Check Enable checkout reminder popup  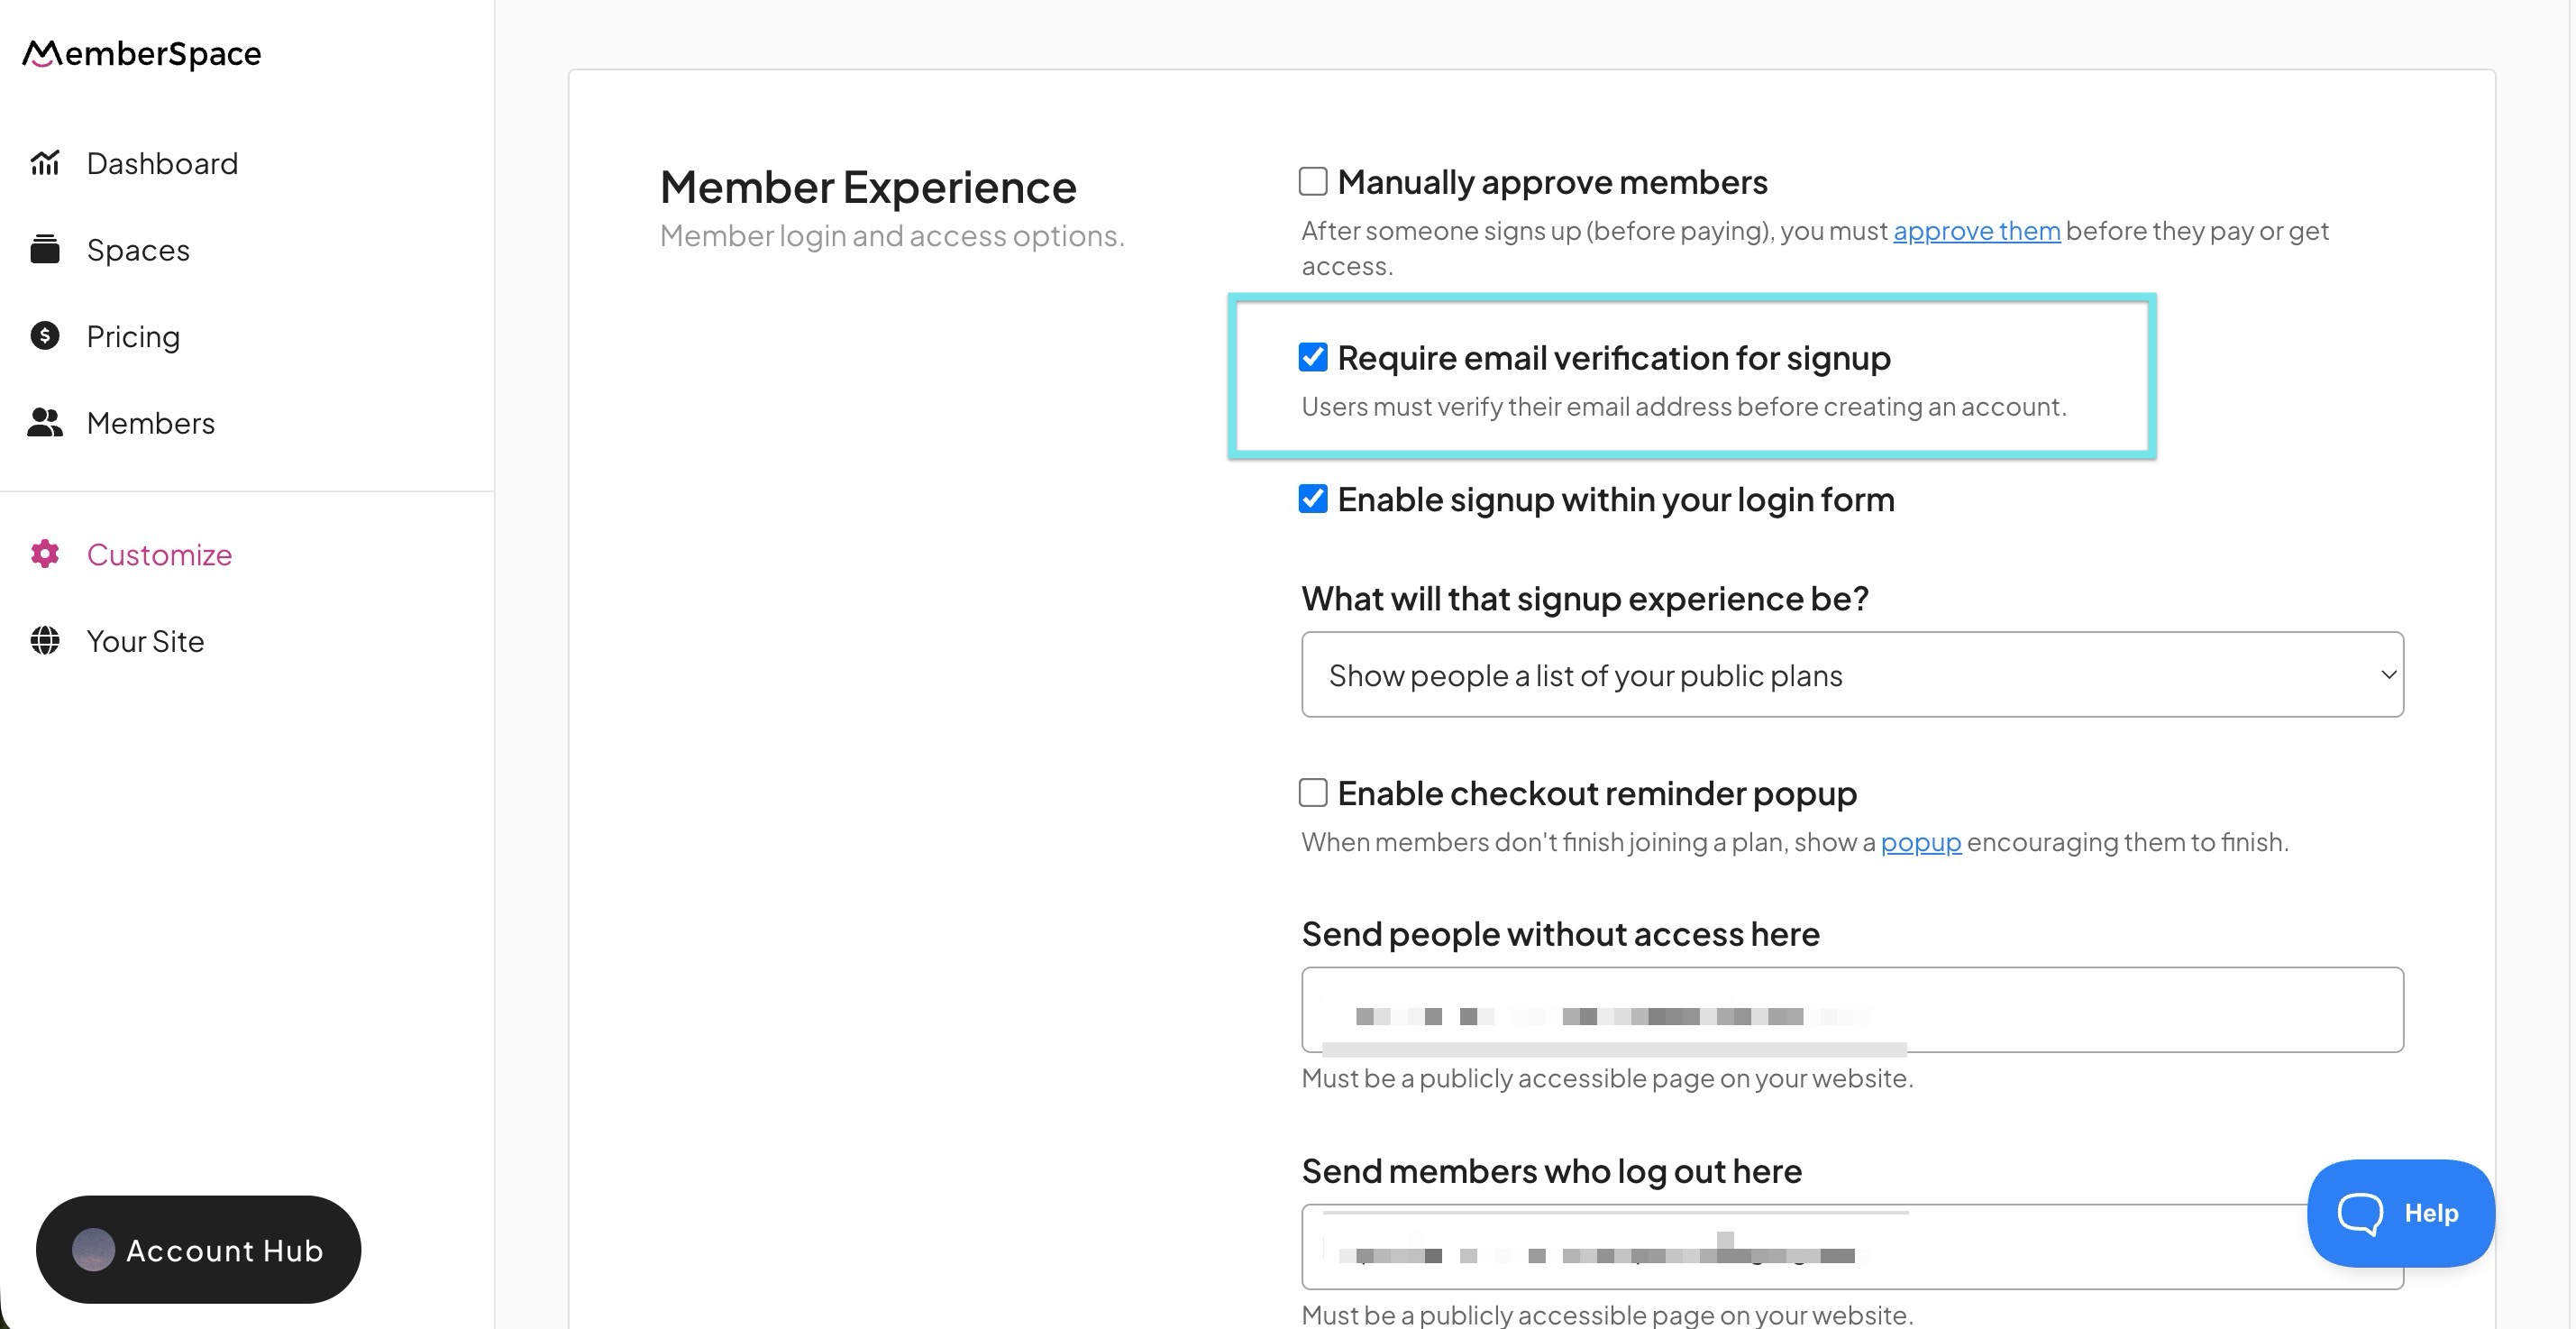point(1313,793)
